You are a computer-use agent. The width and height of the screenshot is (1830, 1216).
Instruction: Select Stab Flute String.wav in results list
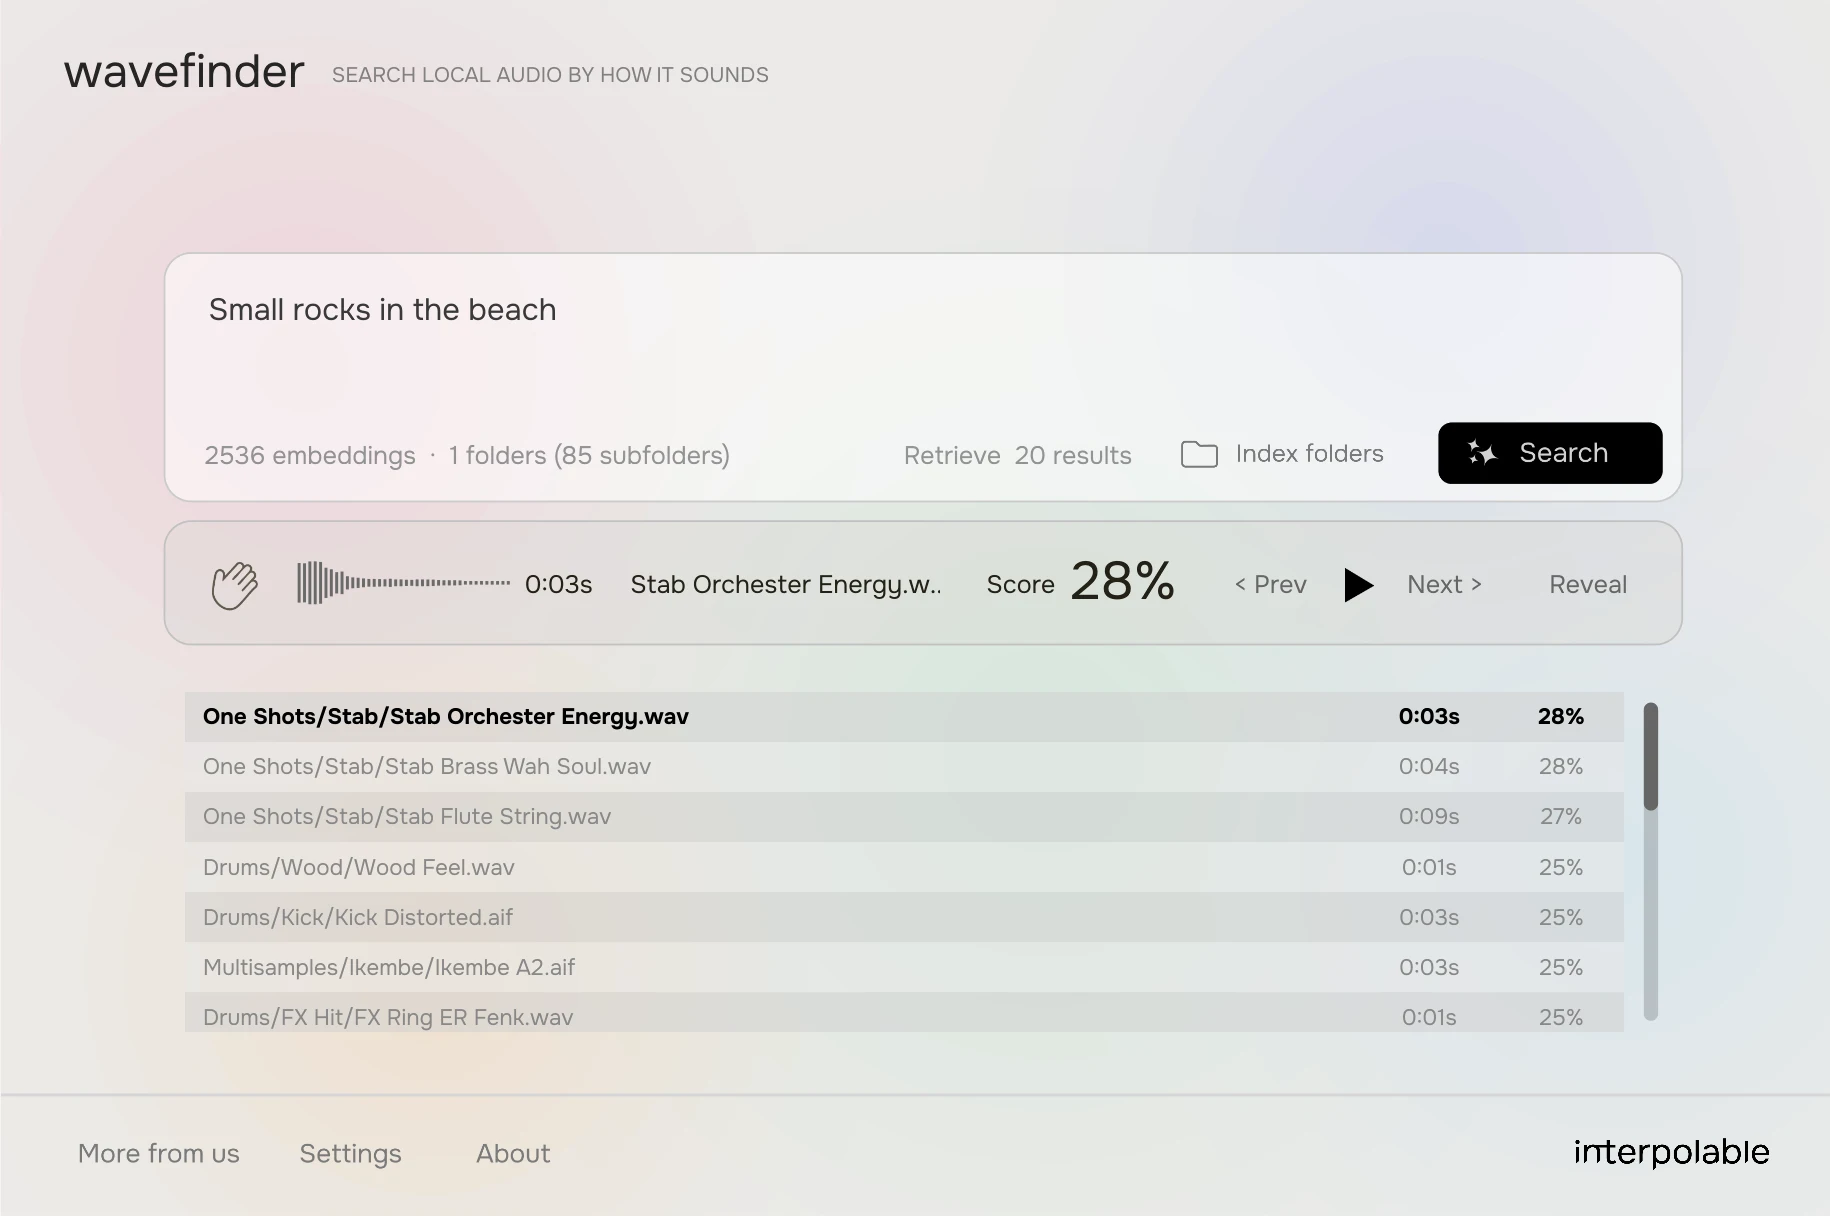904,817
